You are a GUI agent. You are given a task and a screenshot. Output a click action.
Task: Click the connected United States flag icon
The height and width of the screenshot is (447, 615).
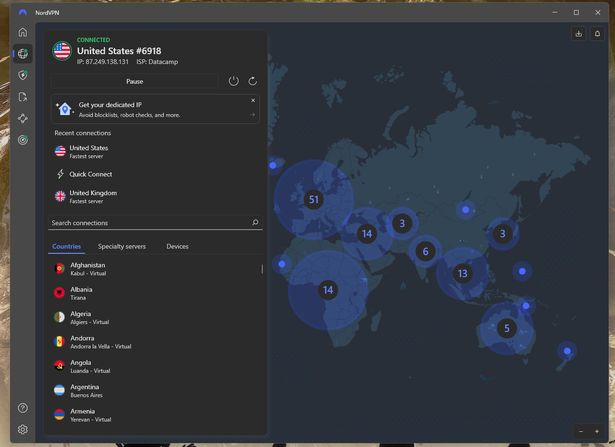[62, 51]
